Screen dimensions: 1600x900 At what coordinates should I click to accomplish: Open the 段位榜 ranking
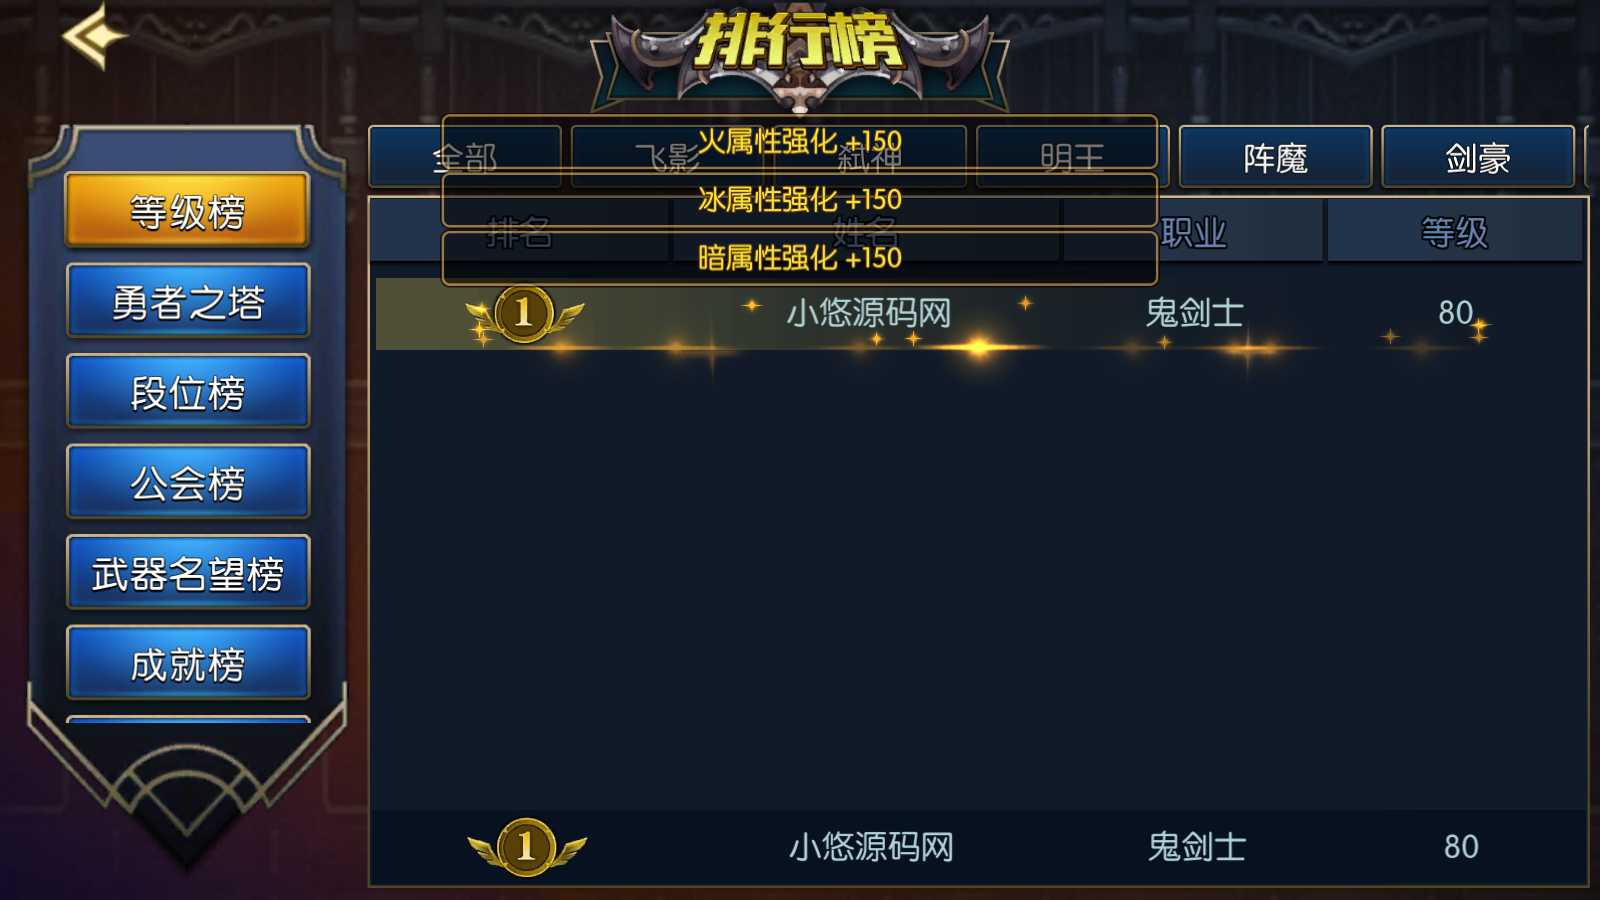(188, 392)
